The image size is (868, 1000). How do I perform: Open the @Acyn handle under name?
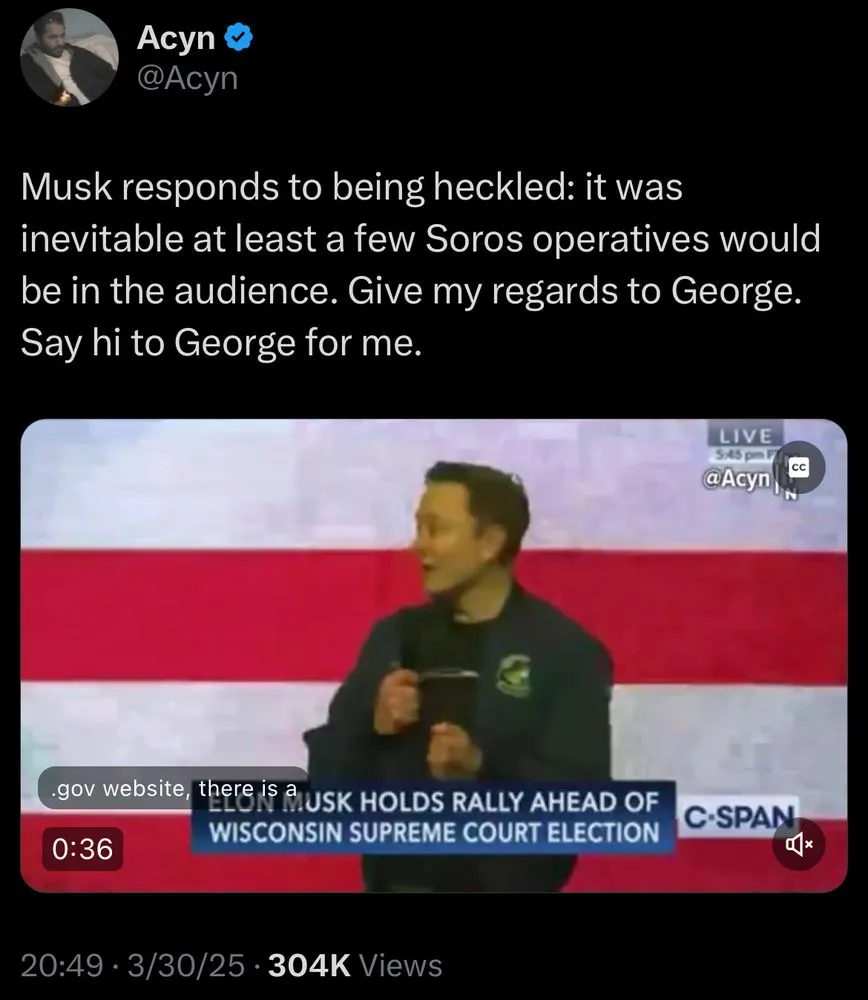[x=188, y=78]
